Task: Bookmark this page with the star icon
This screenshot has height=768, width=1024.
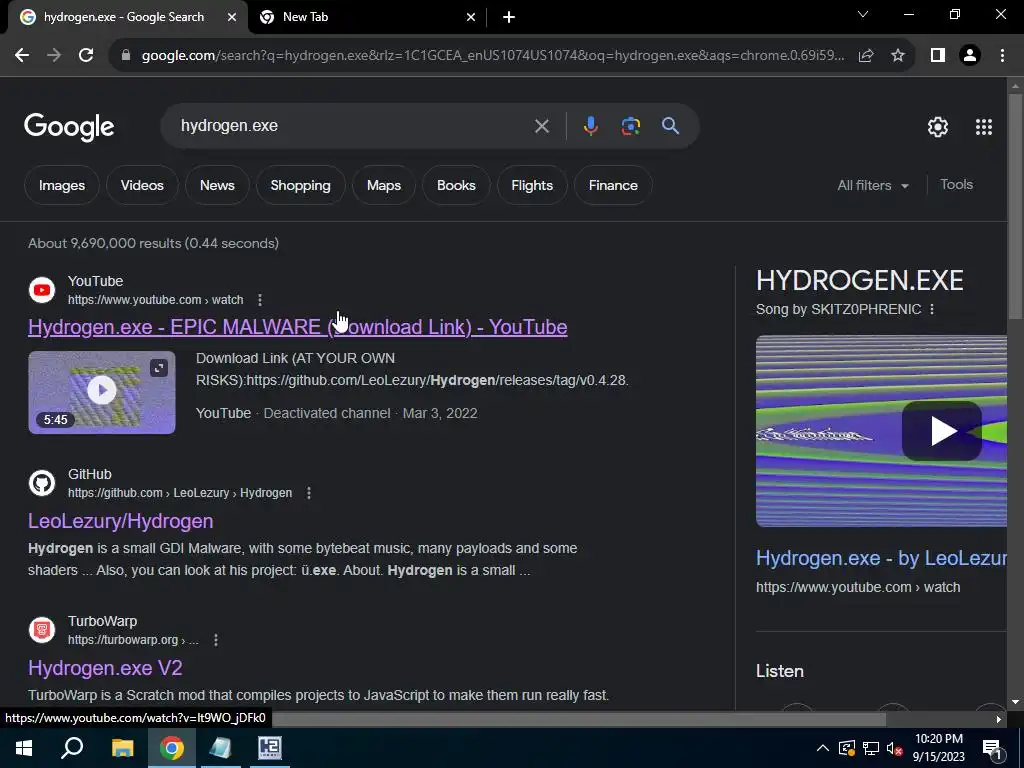Action: click(x=898, y=56)
